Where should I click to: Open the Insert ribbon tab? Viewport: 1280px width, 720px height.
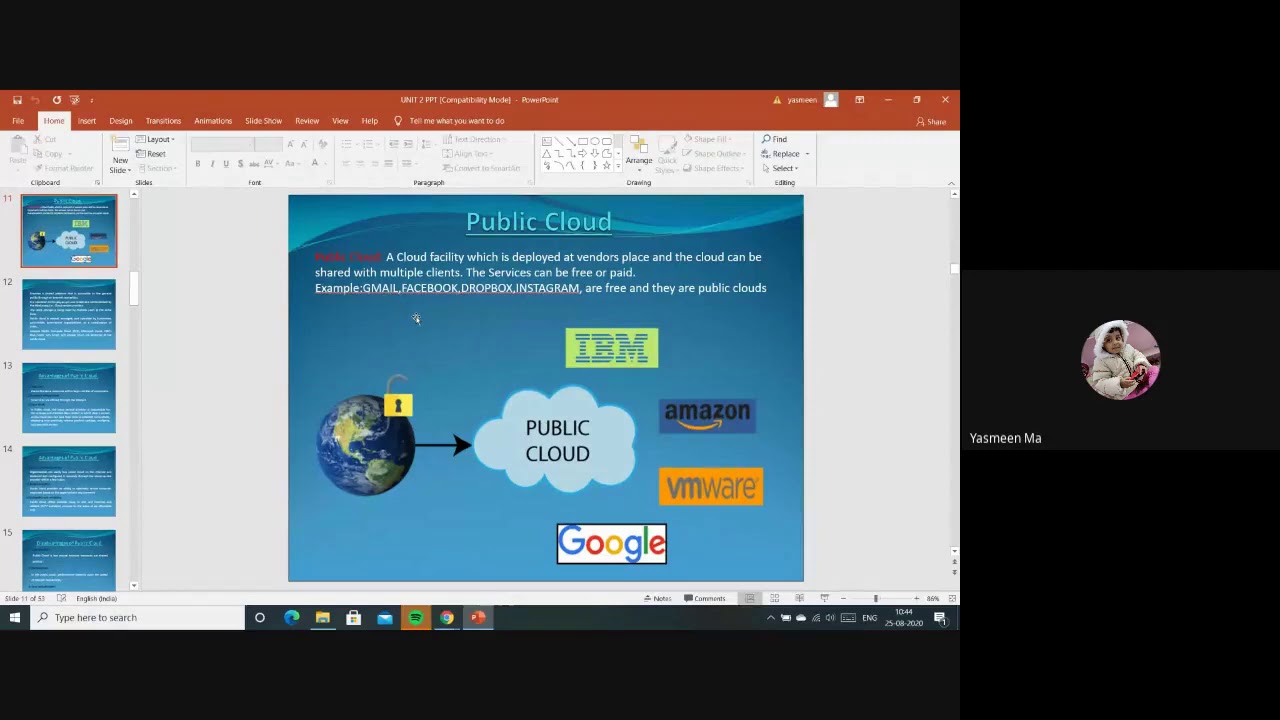[x=87, y=121]
